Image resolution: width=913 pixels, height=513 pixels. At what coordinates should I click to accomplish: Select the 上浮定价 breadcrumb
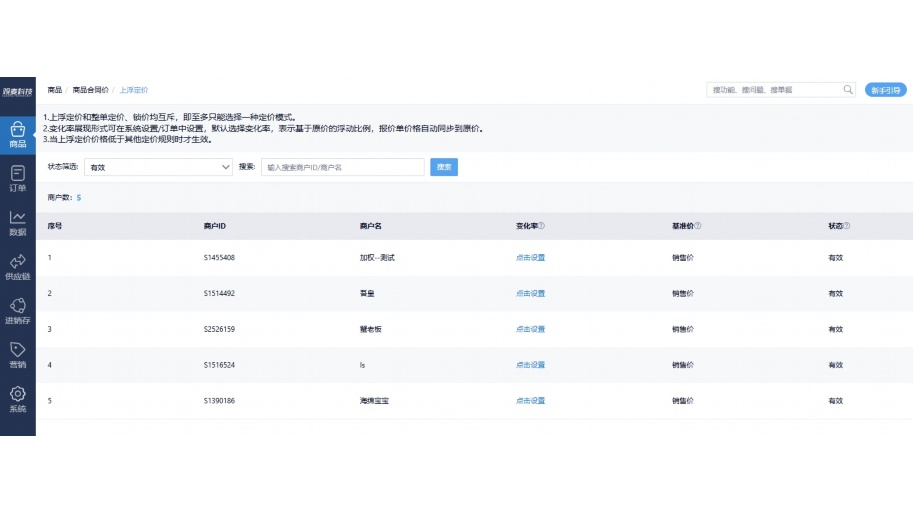[x=134, y=90]
